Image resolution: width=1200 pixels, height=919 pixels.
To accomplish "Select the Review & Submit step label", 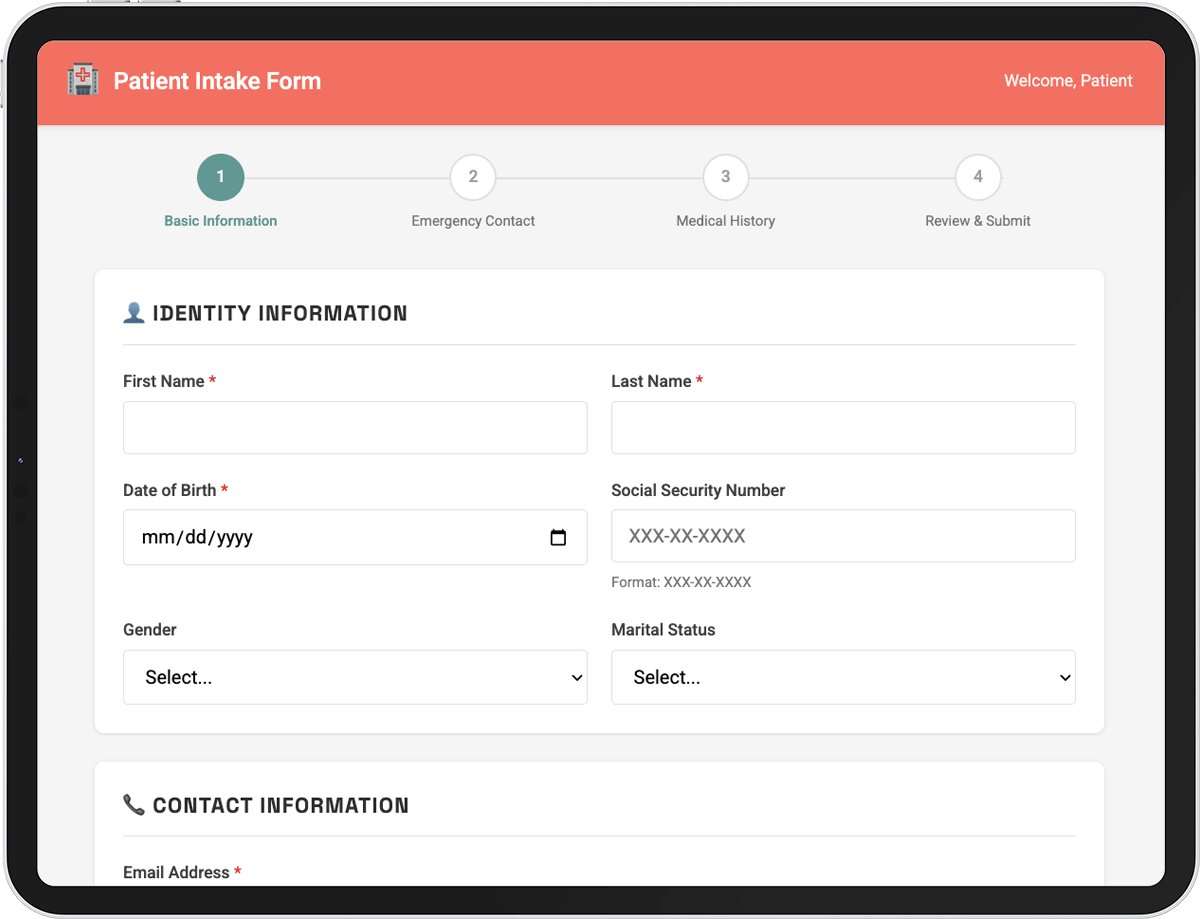I will 978,221.
